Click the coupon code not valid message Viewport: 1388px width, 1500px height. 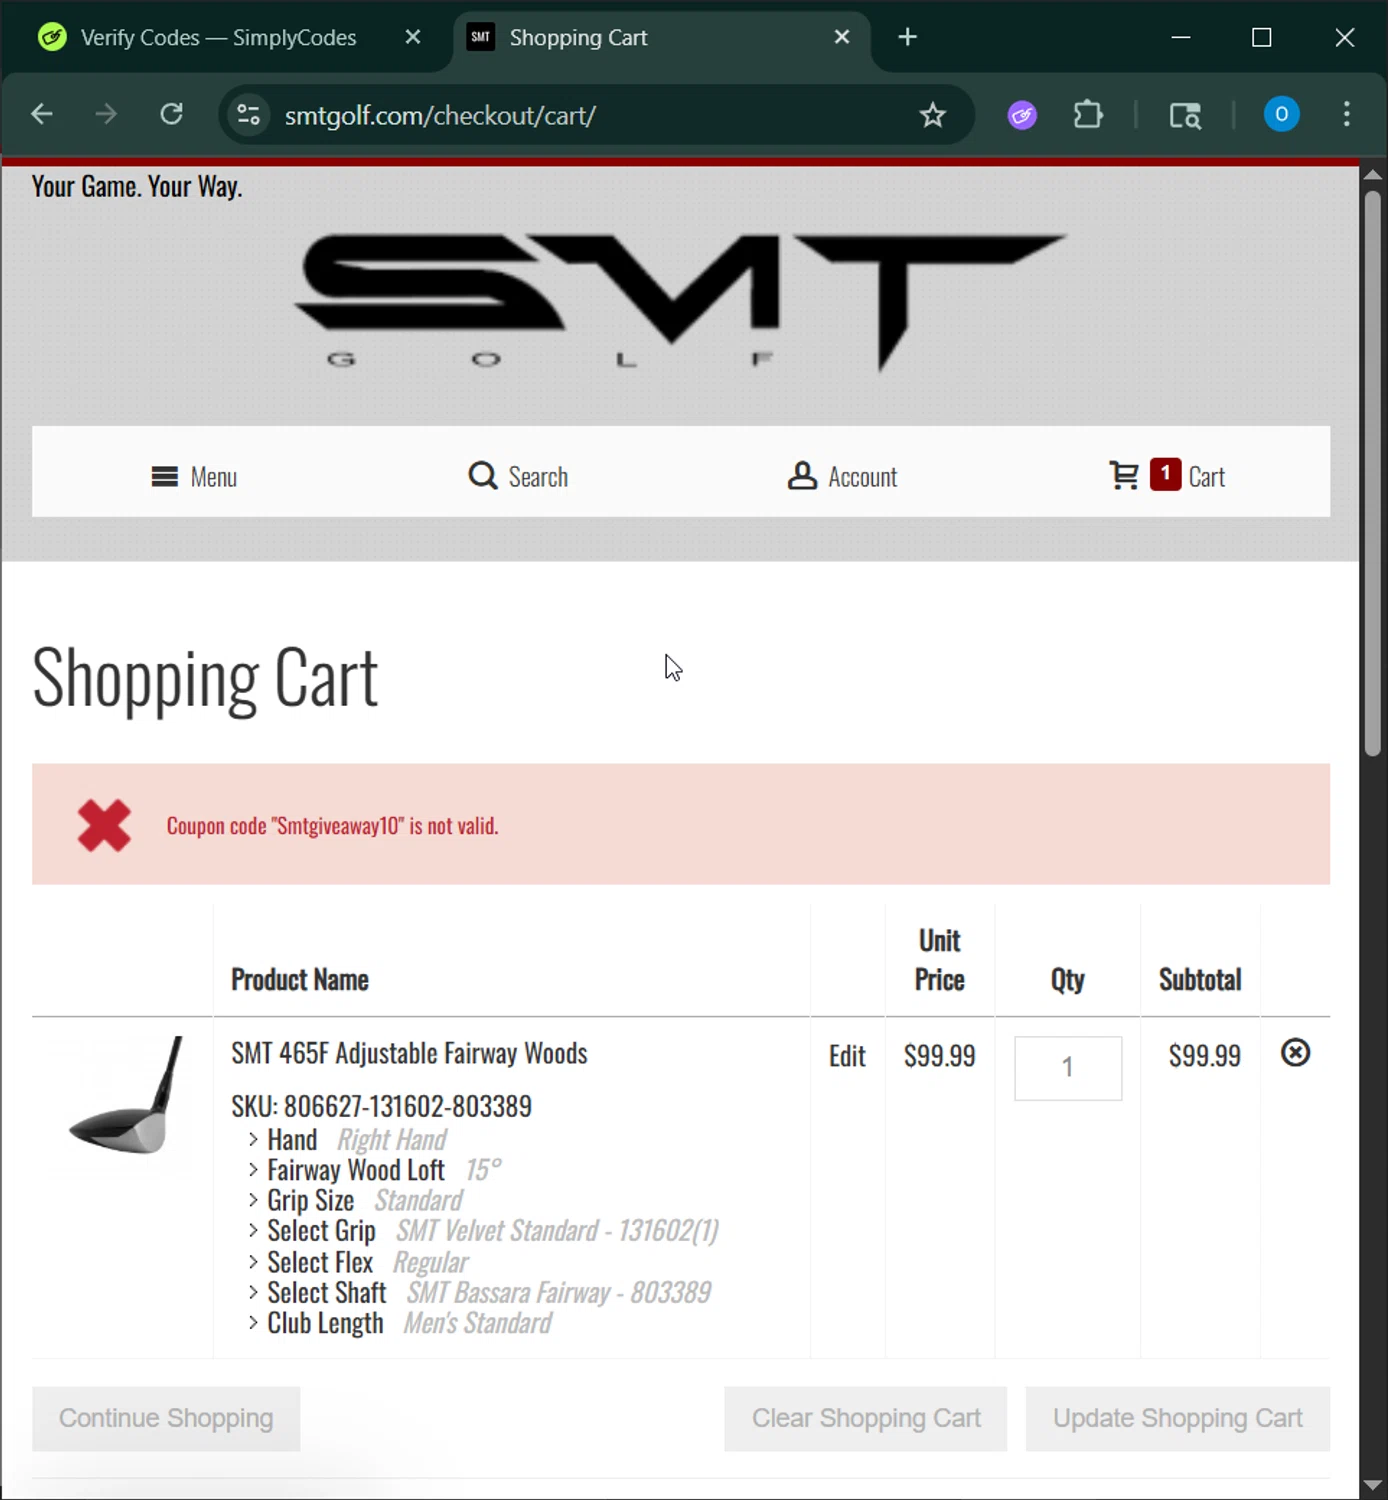coord(332,826)
